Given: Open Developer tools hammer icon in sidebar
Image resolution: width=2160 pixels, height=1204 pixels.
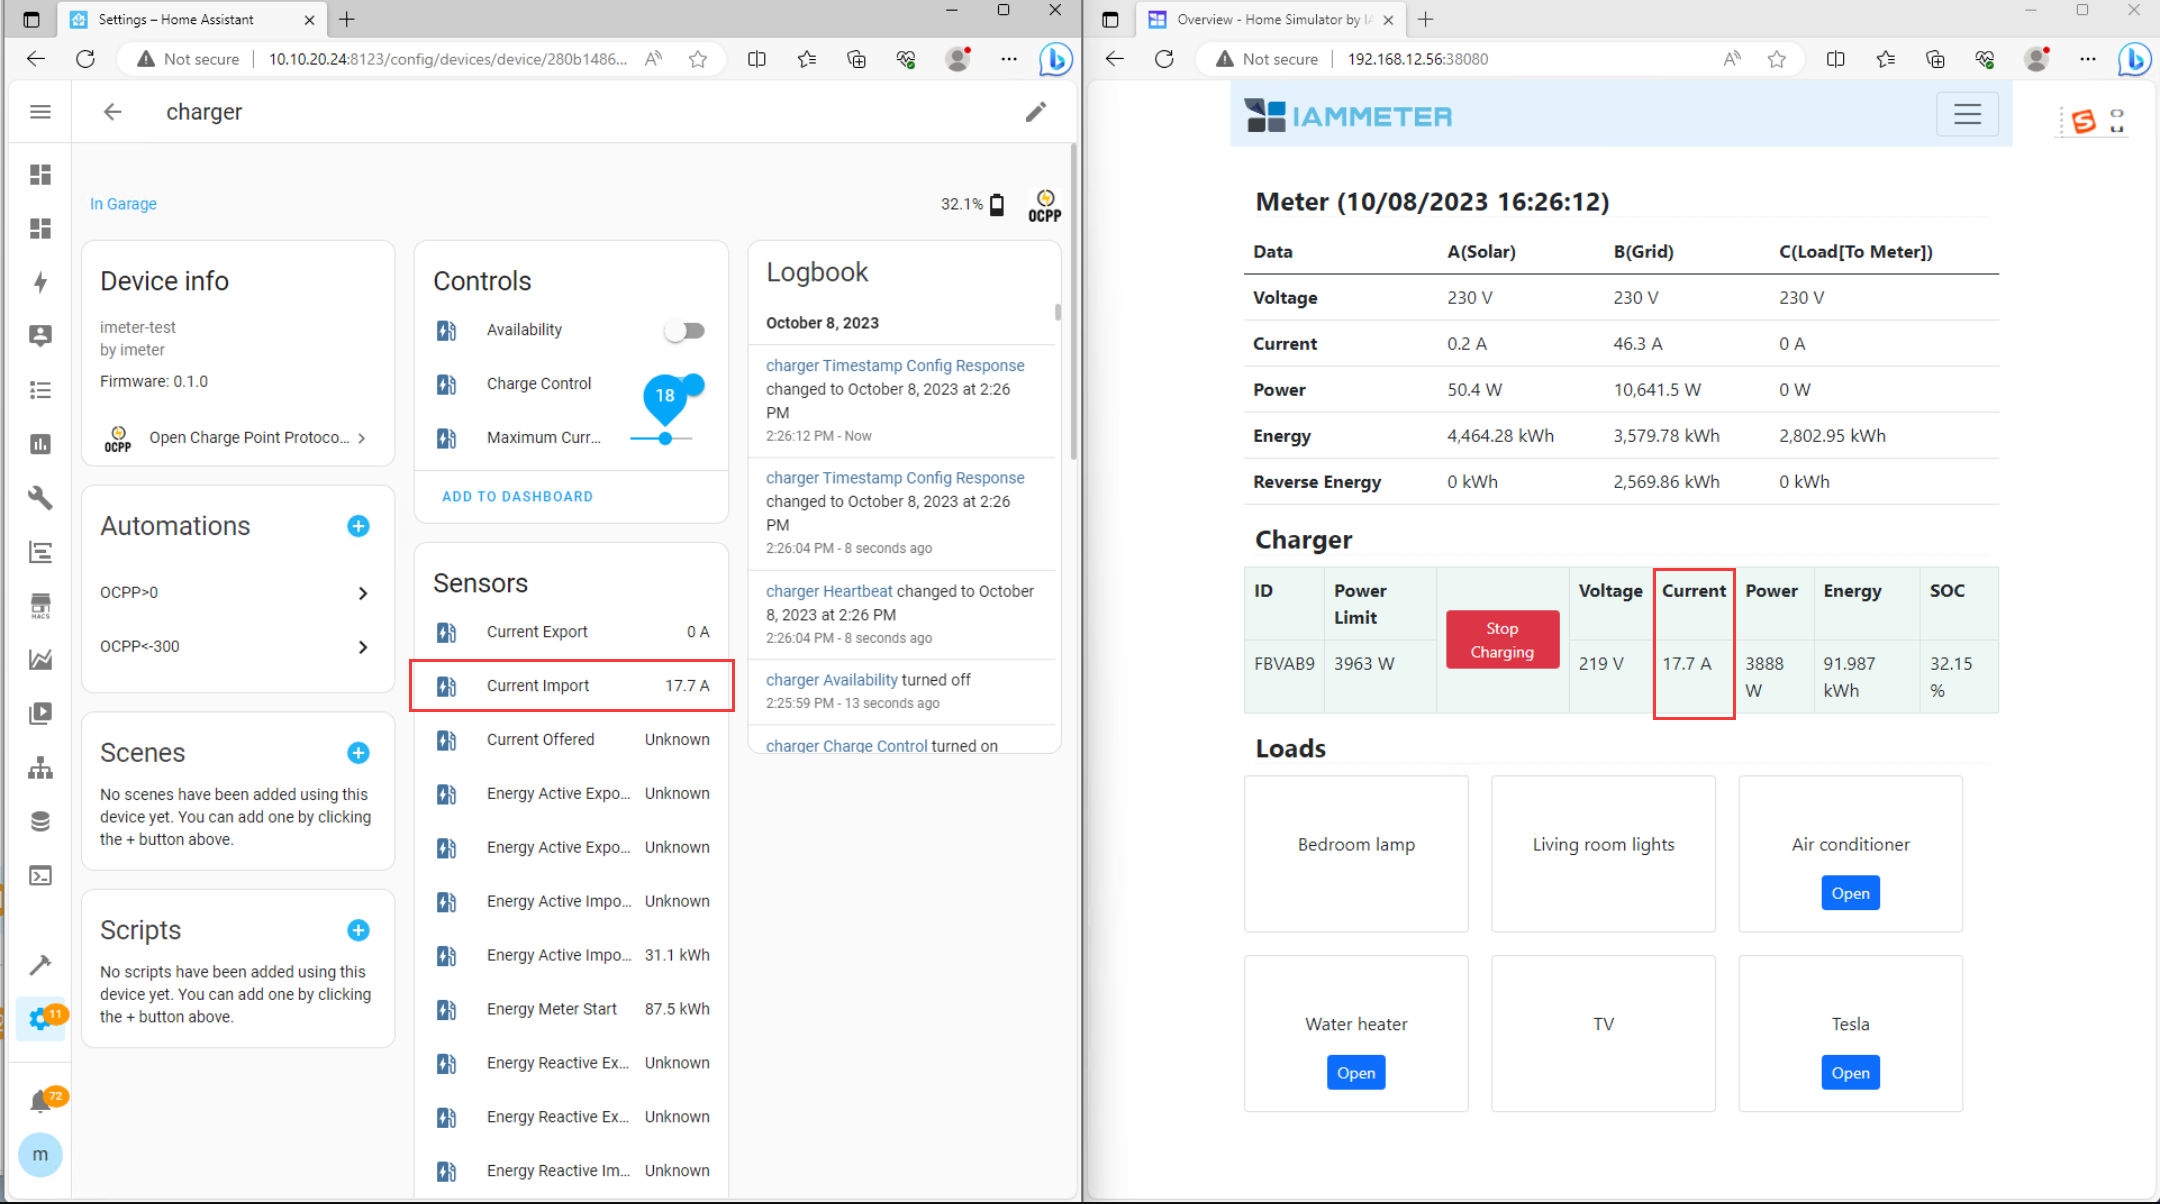Looking at the screenshot, I should 40,965.
